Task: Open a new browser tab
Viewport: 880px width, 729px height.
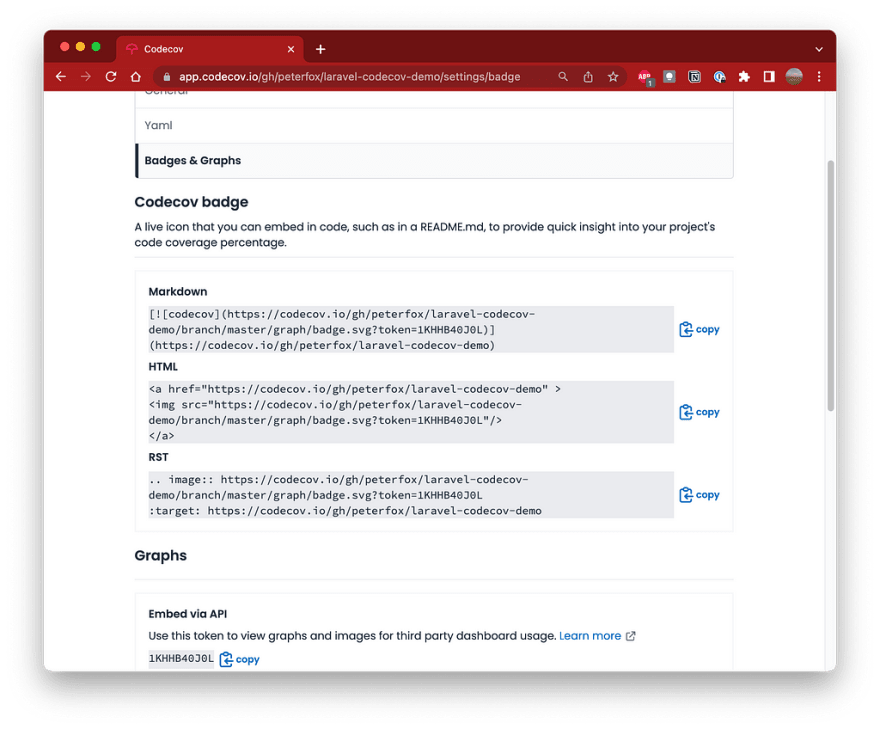Action: [x=320, y=49]
